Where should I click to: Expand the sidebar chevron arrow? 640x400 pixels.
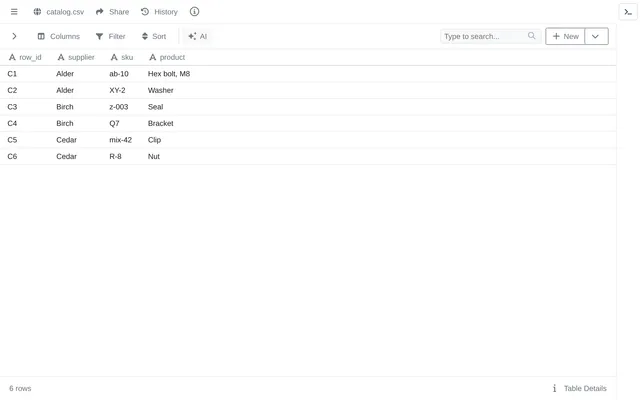point(14,36)
